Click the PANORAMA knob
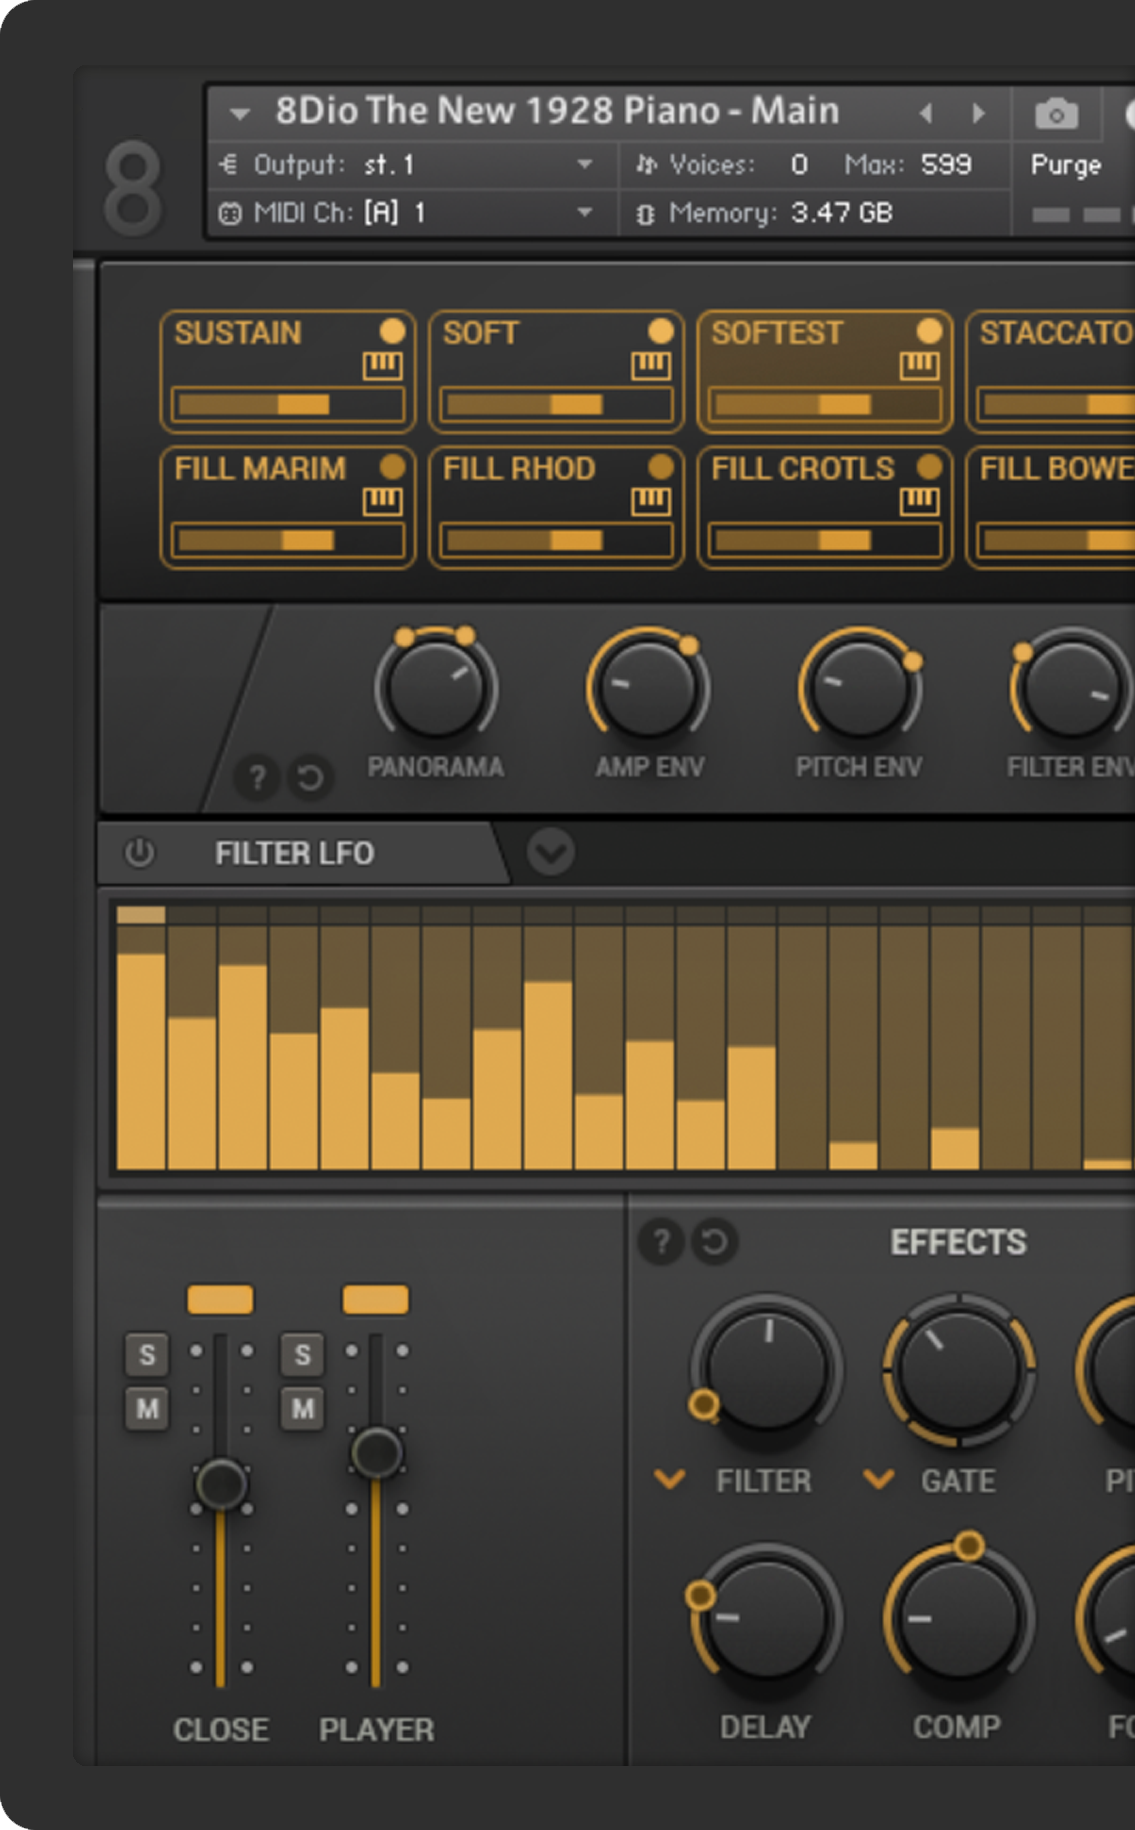Viewport: 1135px width, 1830px height. tap(436, 688)
